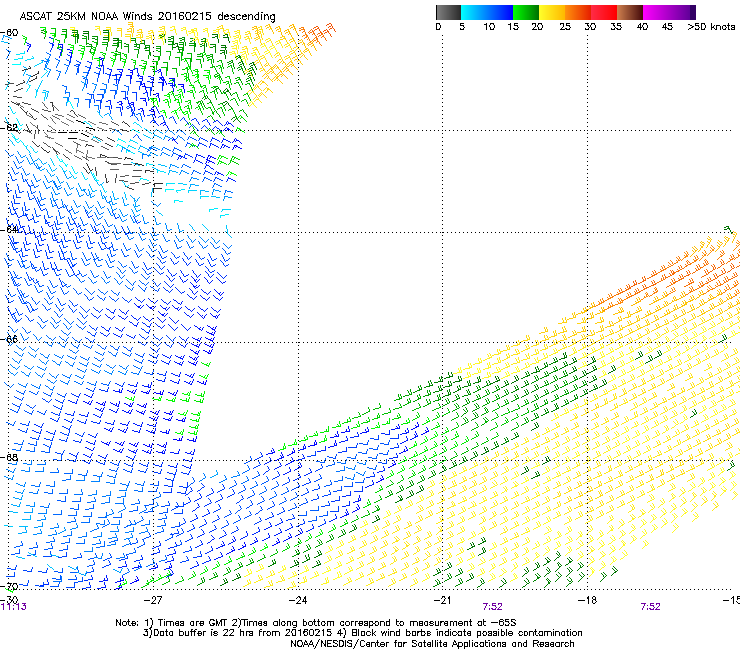Click the 'Data buffer is 22 hrs' note line

(x=362, y=633)
